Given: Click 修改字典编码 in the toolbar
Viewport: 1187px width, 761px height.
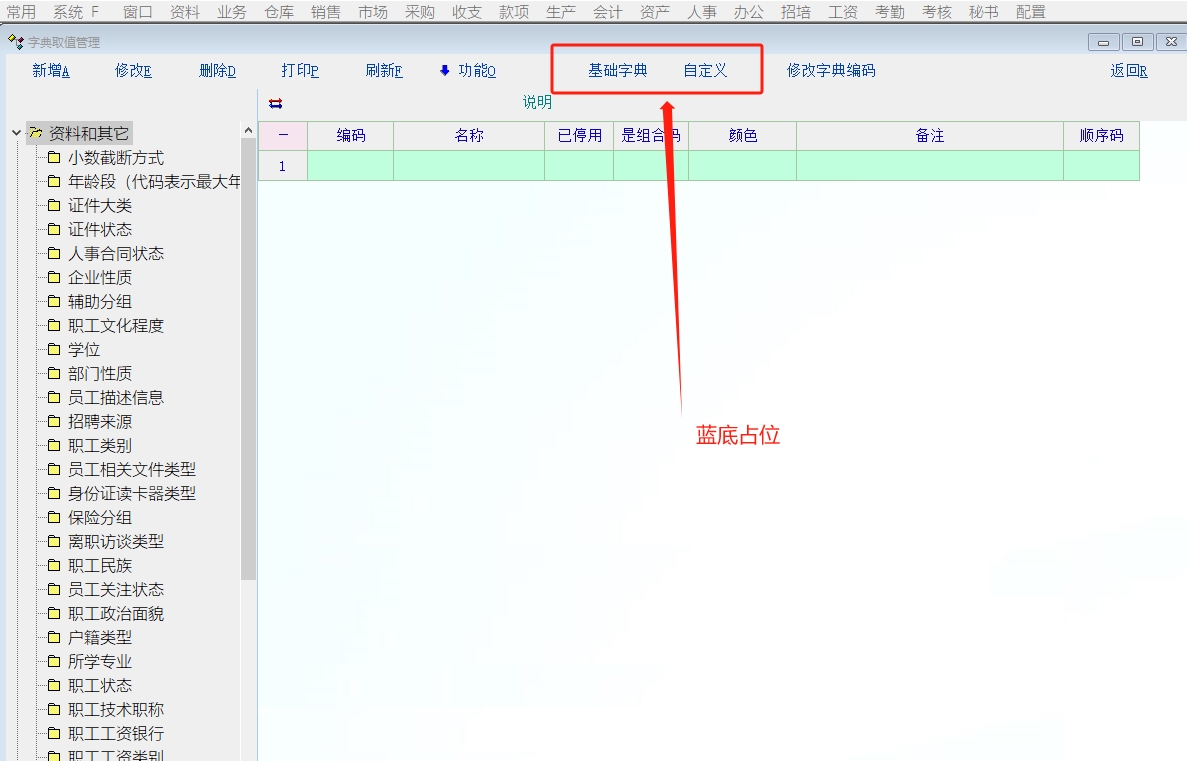Looking at the screenshot, I should pos(830,71).
